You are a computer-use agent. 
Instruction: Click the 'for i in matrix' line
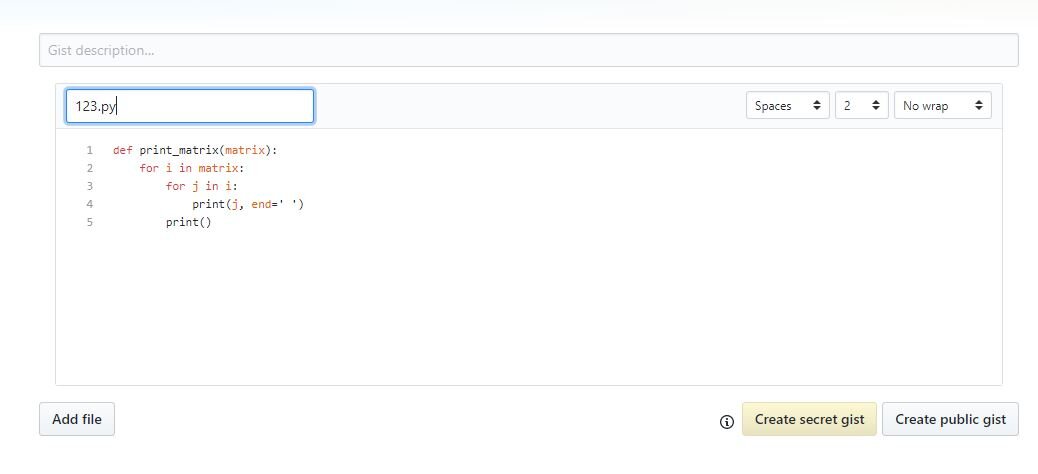click(x=192, y=168)
